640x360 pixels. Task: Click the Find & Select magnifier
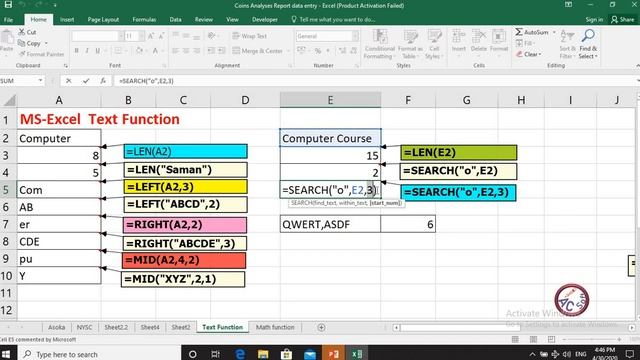point(588,36)
